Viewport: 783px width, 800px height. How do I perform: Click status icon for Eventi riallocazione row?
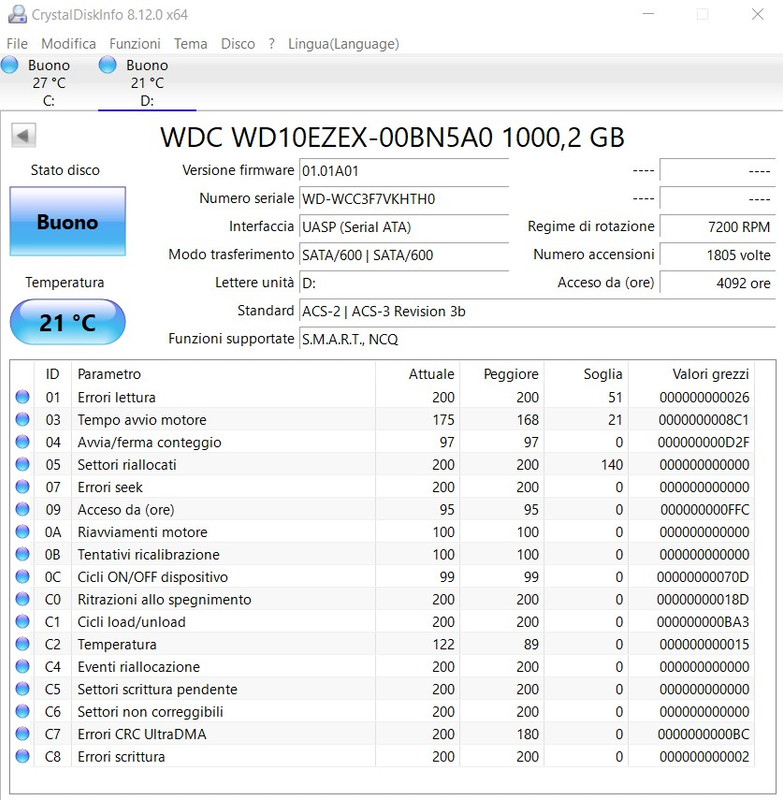coord(22,666)
